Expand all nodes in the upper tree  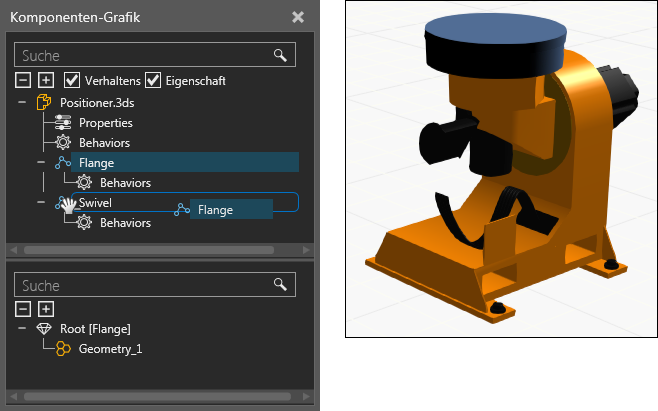pos(46,80)
